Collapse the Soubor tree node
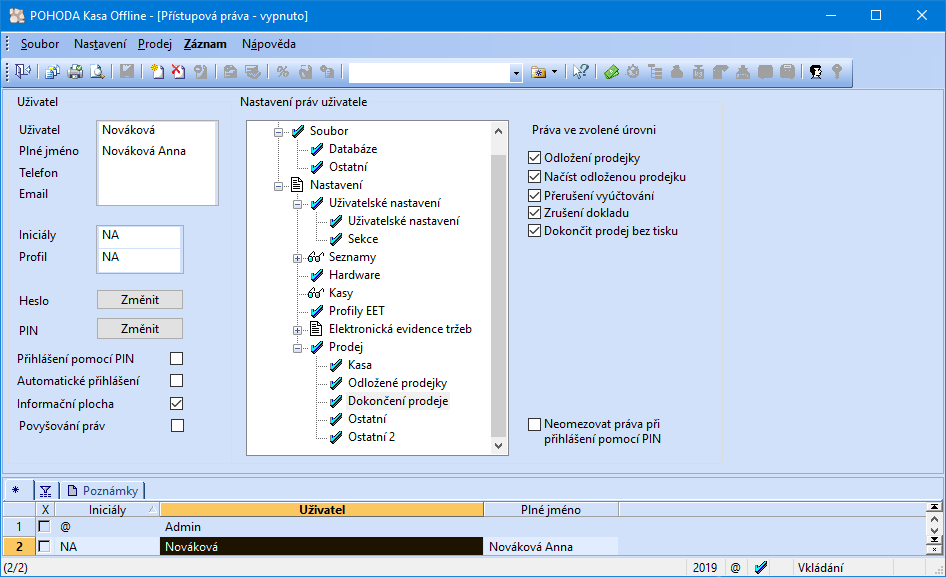 tap(278, 132)
